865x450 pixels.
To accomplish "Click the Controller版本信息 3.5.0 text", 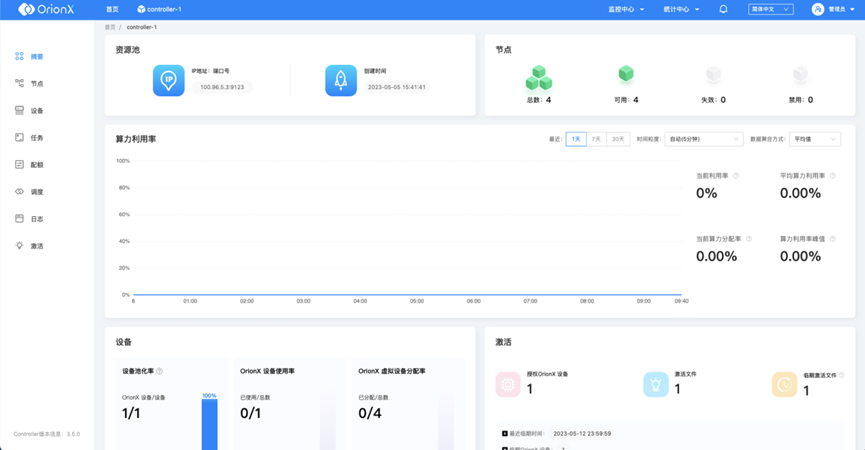I will 47,434.
